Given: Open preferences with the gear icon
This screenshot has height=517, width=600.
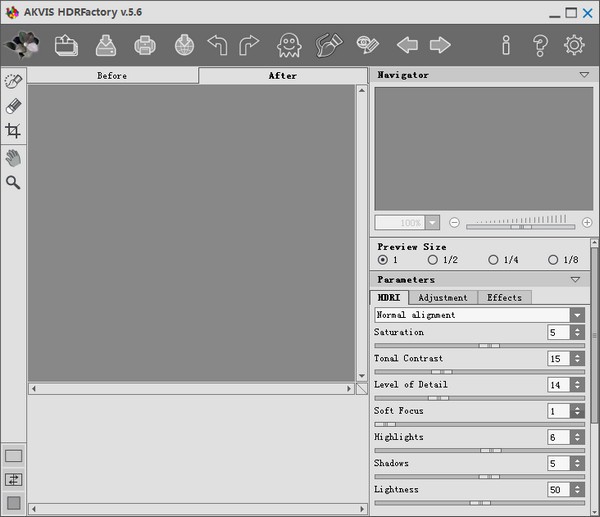Looking at the screenshot, I should pos(574,45).
